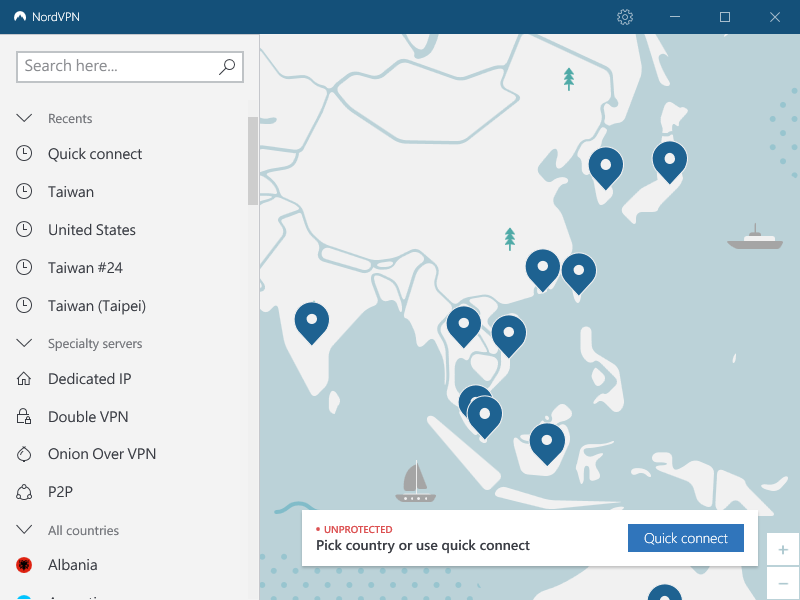Click the clock icon next to plain Taiwan entry
Screen dimensions: 800x600
coord(24,191)
